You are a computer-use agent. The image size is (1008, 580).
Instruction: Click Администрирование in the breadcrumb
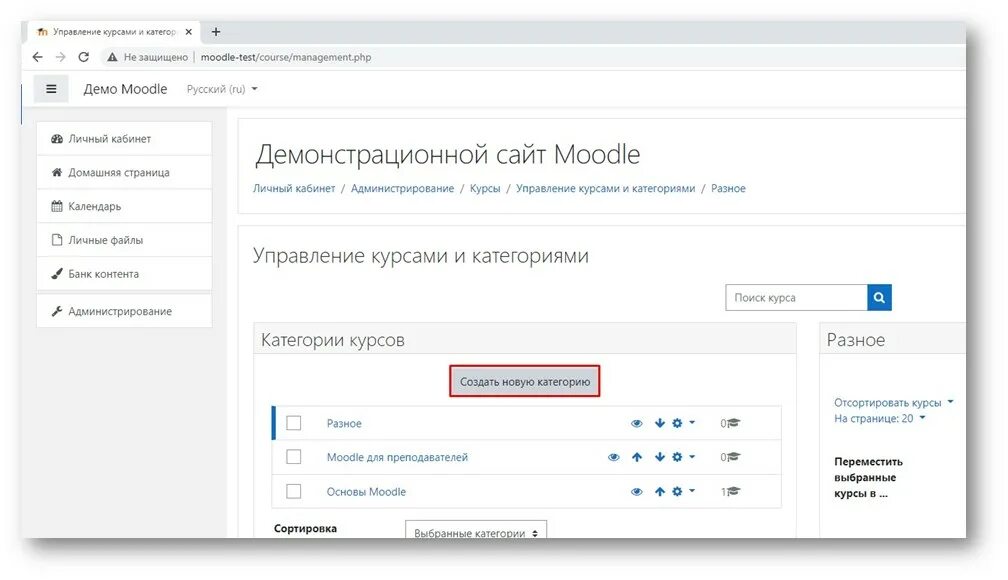(x=402, y=188)
